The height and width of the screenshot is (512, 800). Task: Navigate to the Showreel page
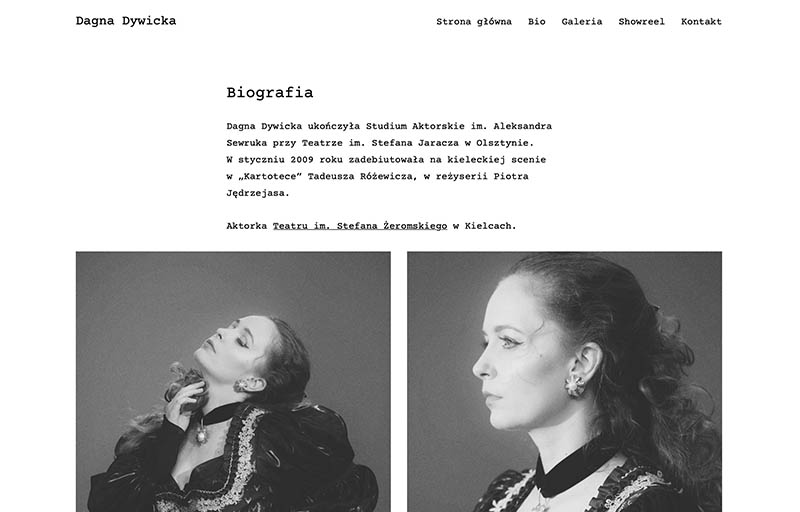641,21
